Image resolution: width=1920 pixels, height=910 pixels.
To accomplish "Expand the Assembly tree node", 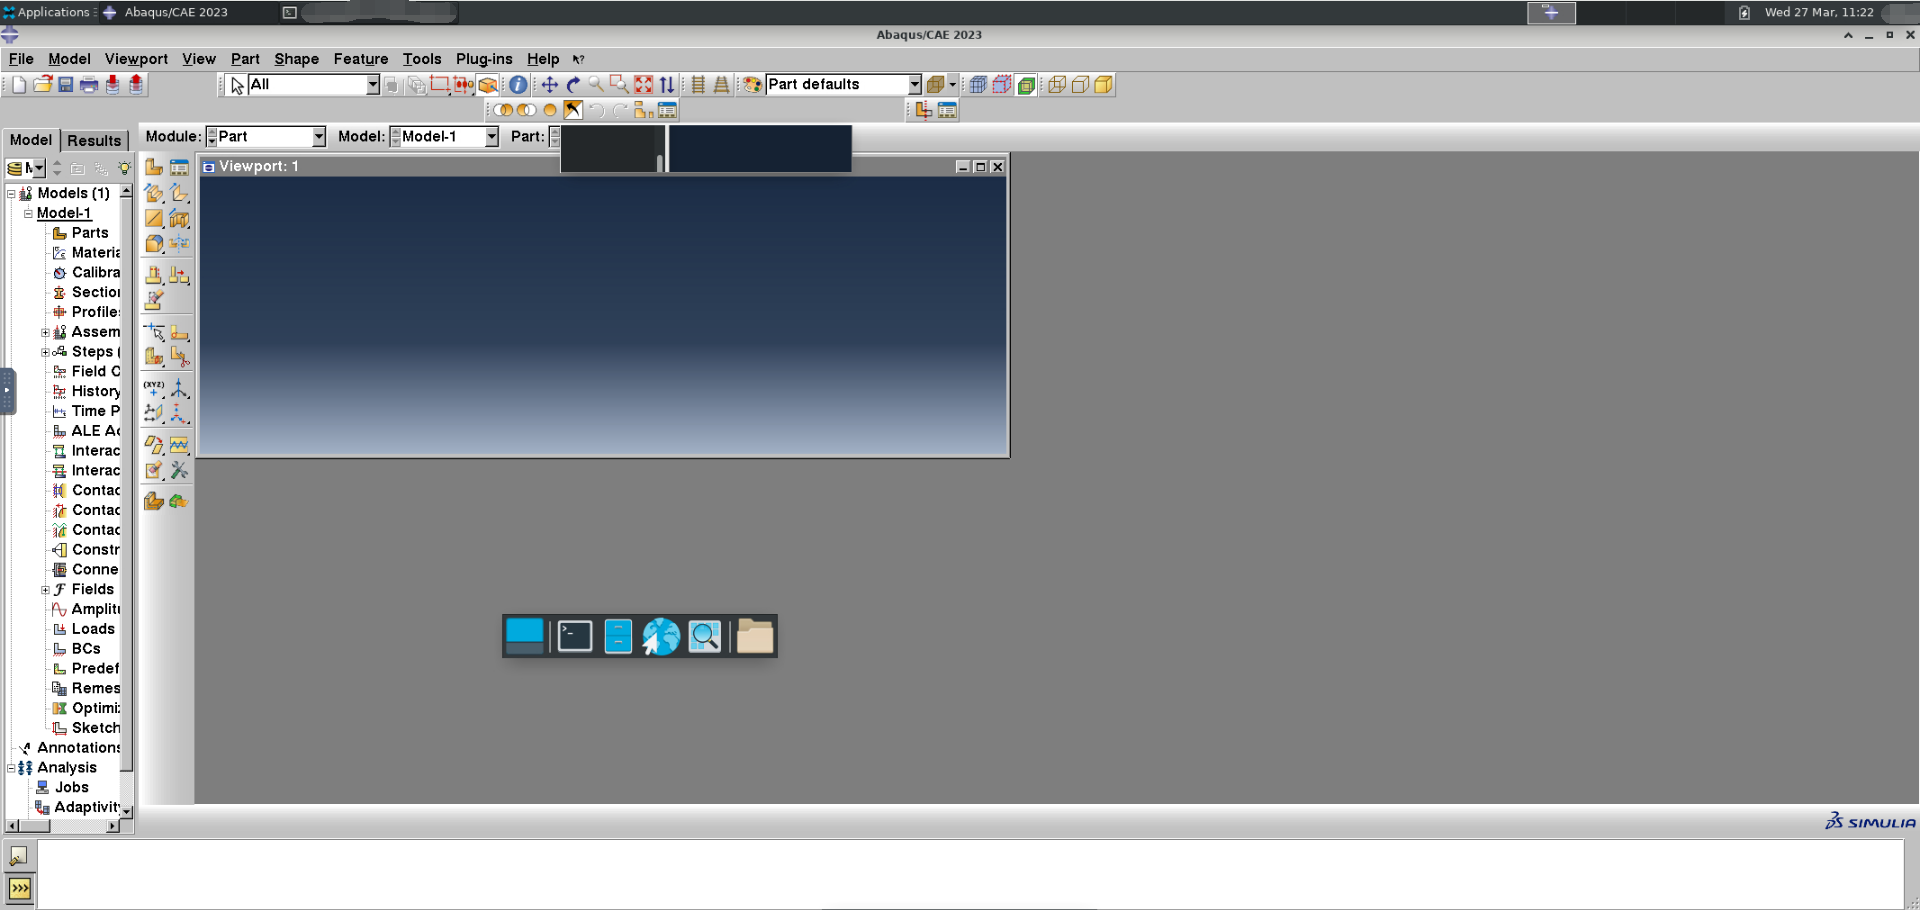I will (x=45, y=332).
